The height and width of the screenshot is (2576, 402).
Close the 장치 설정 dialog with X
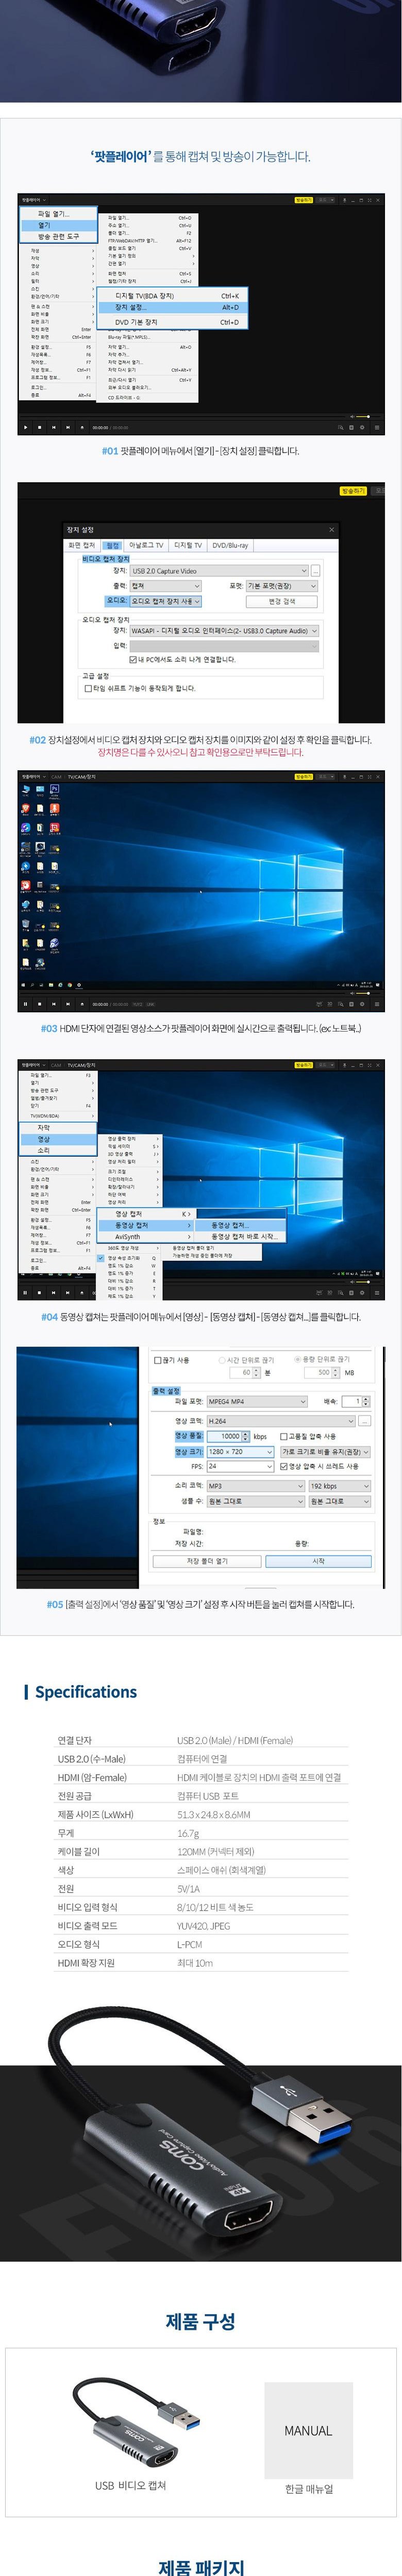pyautogui.click(x=332, y=530)
